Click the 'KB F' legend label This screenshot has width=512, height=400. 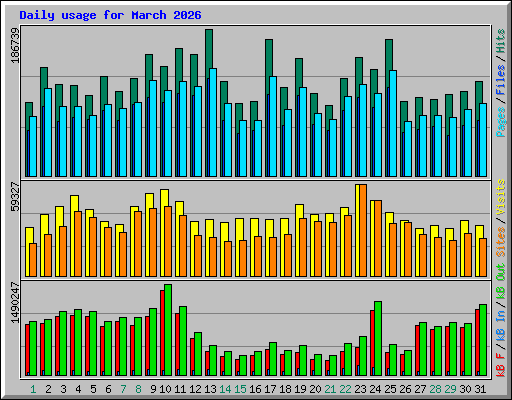500,365
